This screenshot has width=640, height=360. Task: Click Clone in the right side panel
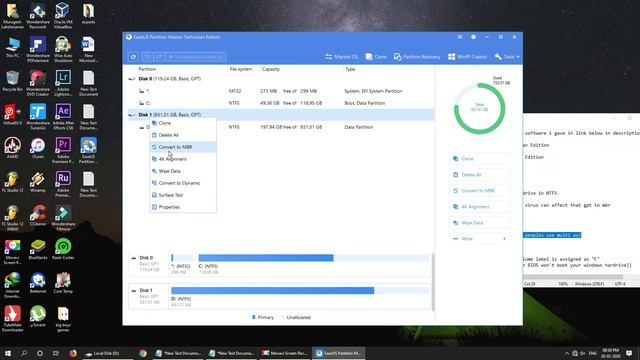(479, 159)
